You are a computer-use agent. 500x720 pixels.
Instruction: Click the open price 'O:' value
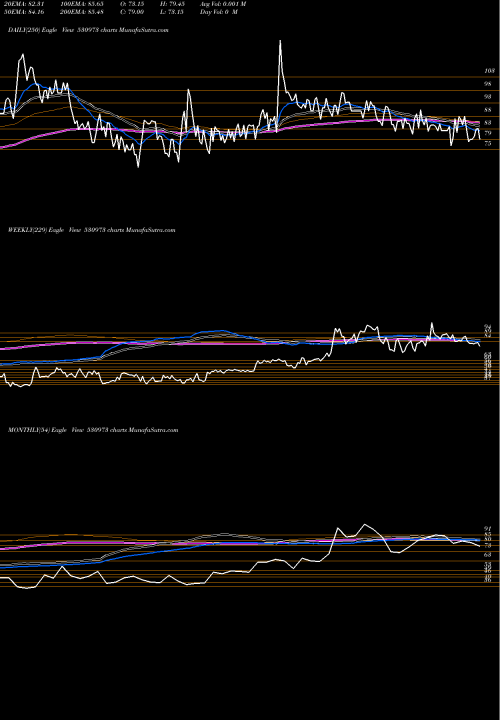coord(134,4)
